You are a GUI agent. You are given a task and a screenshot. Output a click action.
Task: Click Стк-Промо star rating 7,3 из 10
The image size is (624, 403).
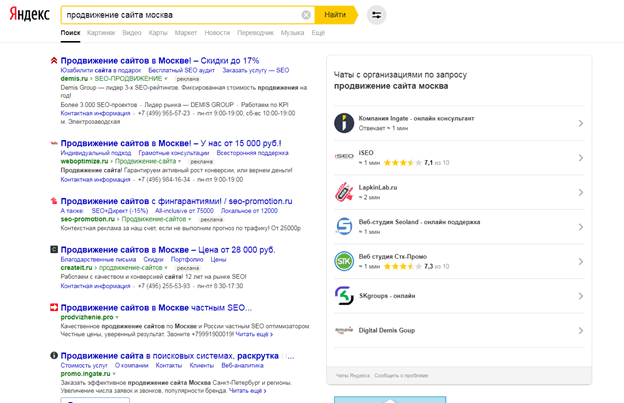click(x=416, y=266)
